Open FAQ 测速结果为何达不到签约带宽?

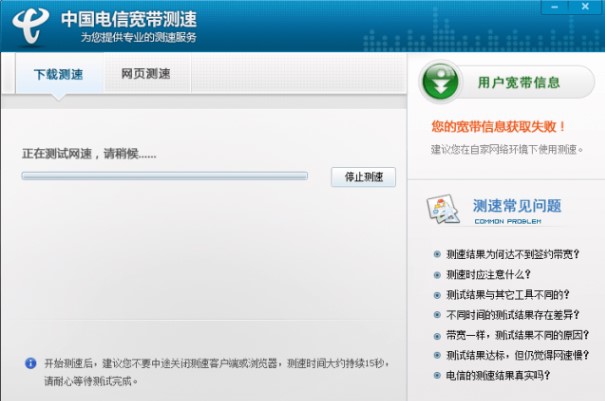click(513, 254)
